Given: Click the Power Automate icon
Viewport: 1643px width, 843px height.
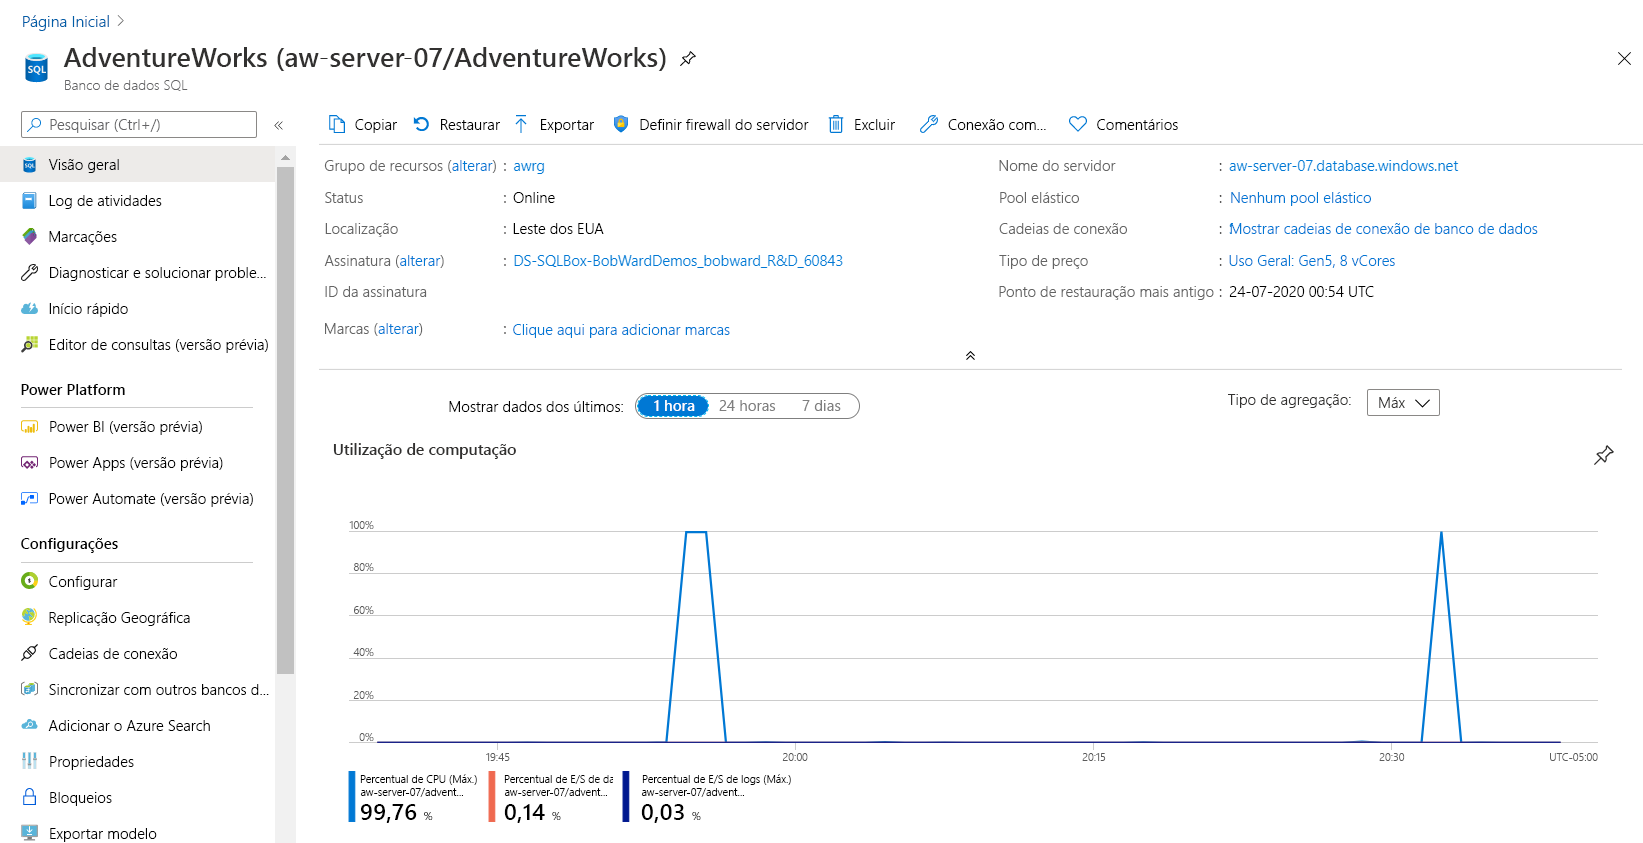Looking at the screenshot, I should pos(30,498).
